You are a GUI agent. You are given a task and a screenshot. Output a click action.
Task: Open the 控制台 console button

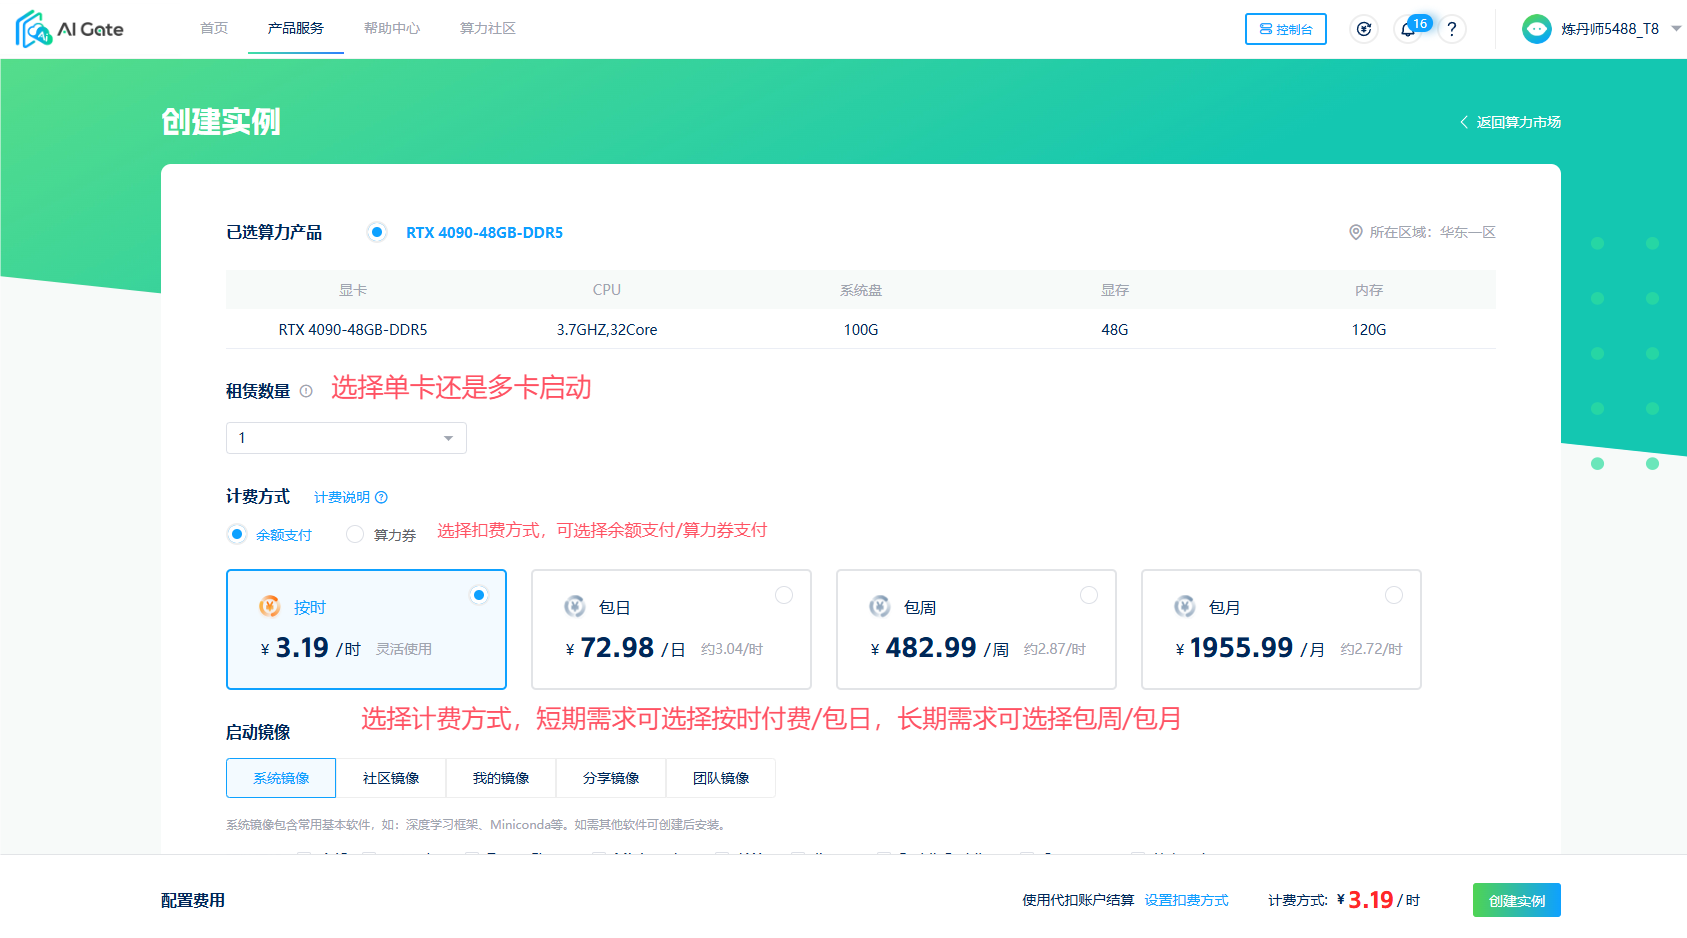1286,29
